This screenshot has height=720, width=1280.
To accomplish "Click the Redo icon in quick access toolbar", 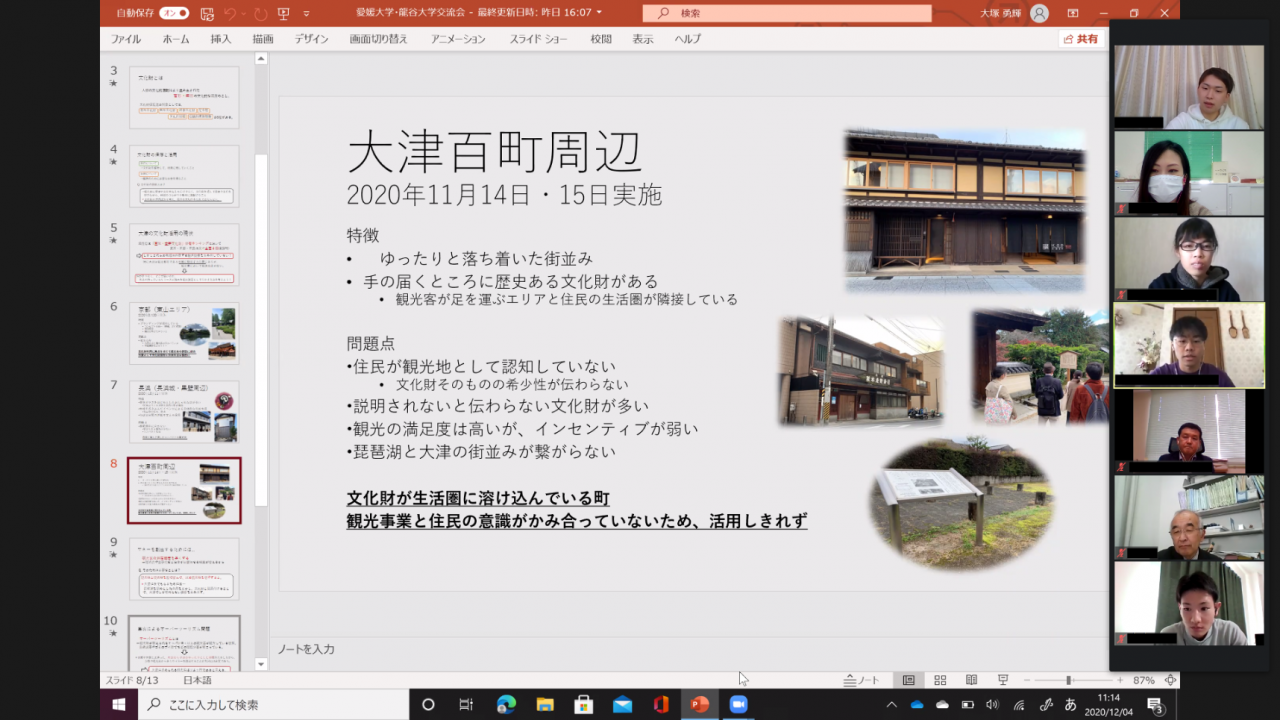I will (260, 13).
